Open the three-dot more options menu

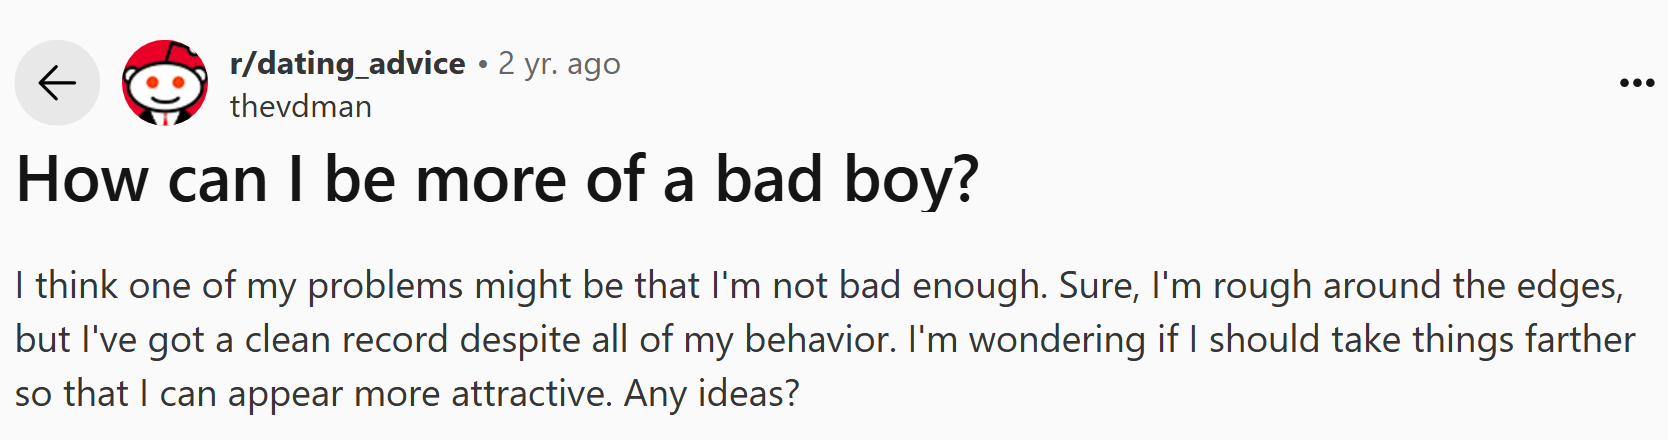(x=1637, y=83)
